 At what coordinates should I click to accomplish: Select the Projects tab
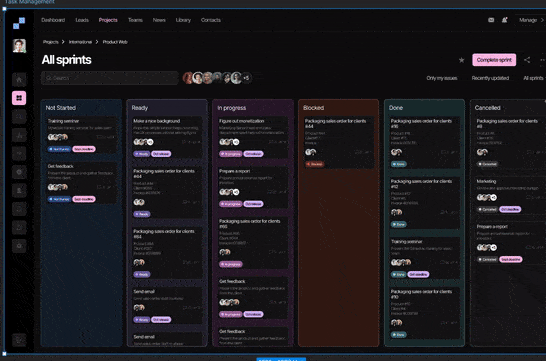point(108,20)
